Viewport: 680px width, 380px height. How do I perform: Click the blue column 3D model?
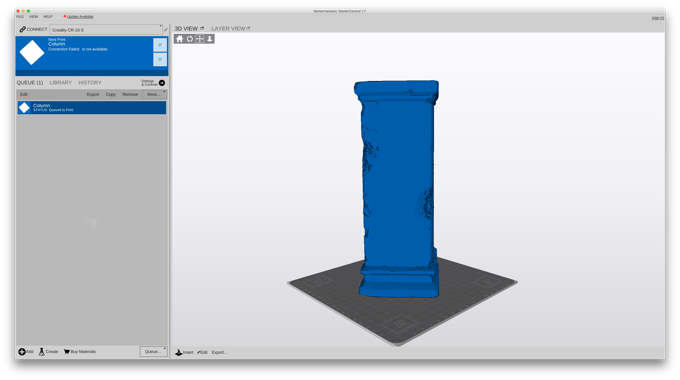(398, 189)
